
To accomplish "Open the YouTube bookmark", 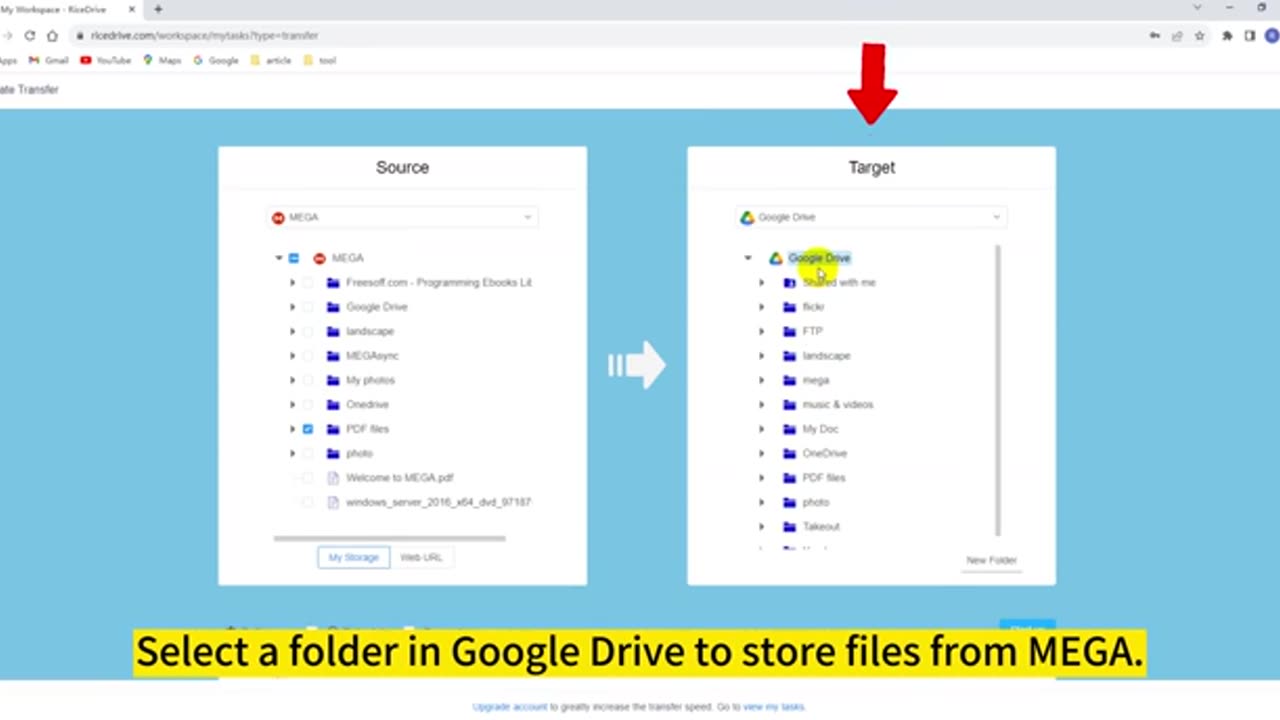I will [x=106, y=60].
